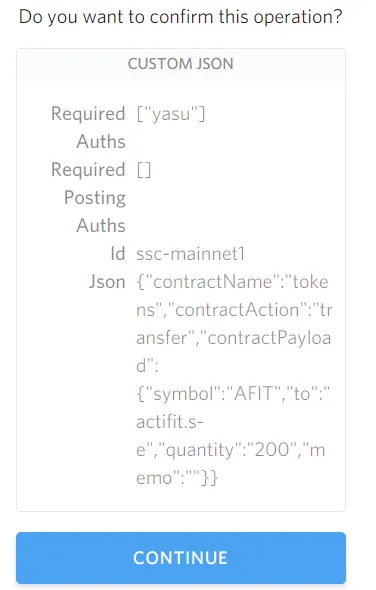
Task: Click the CUSTOM JSON header bar
Action: 181,64
